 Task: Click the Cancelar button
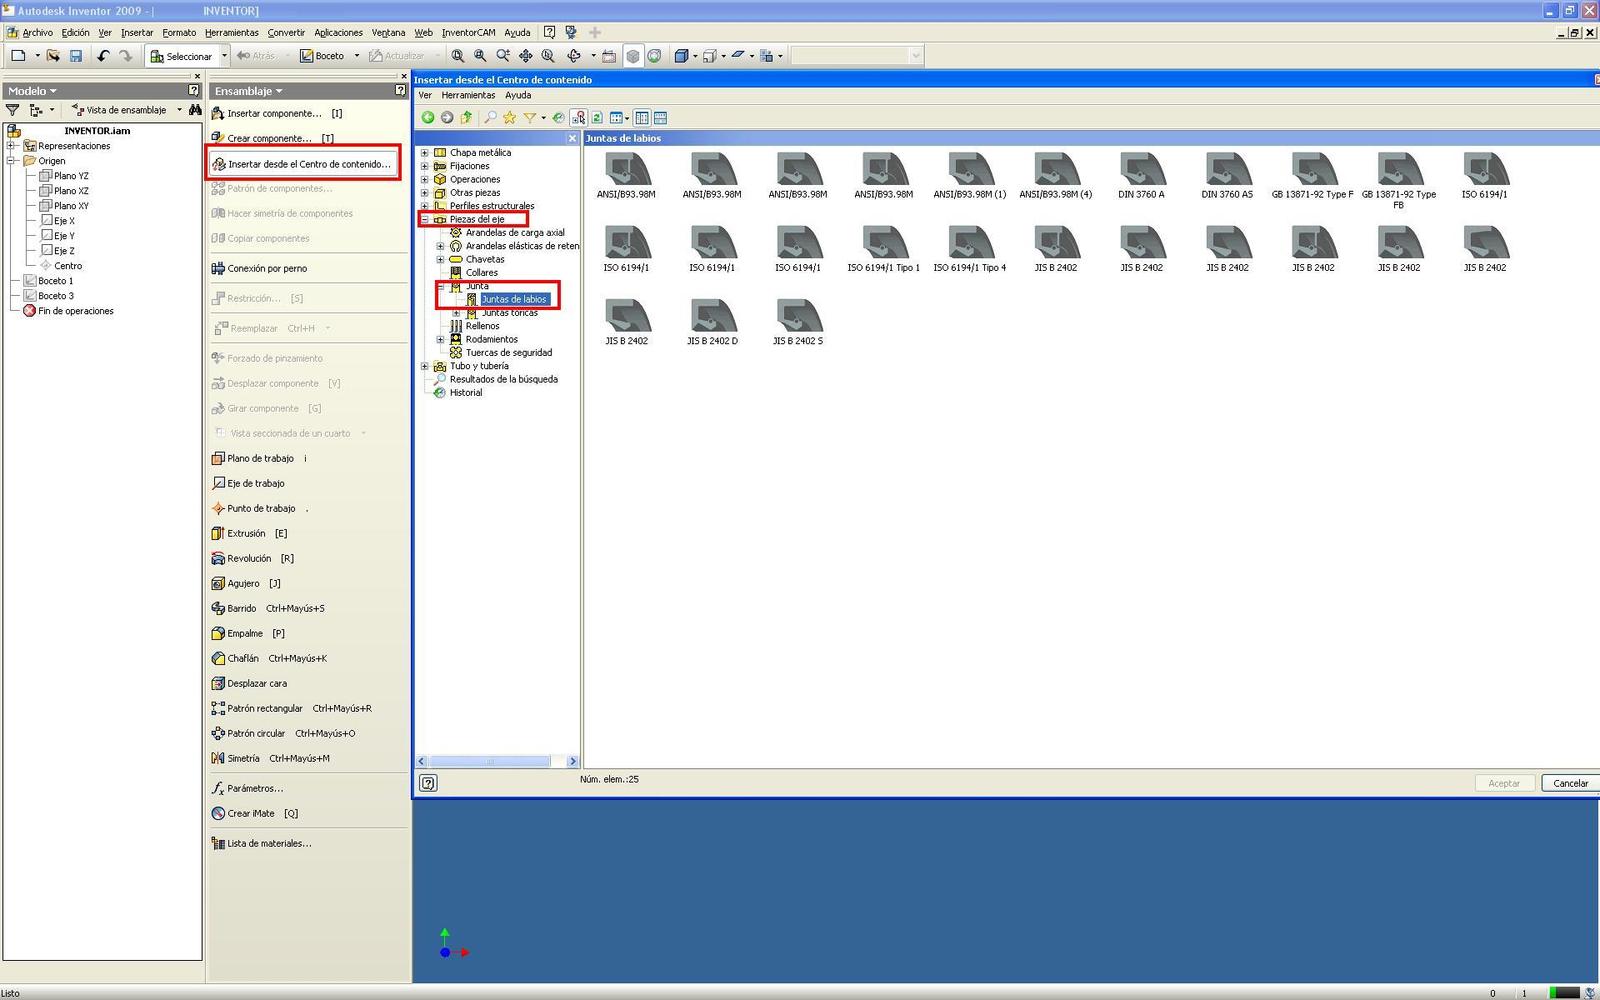pos(1570,783)
